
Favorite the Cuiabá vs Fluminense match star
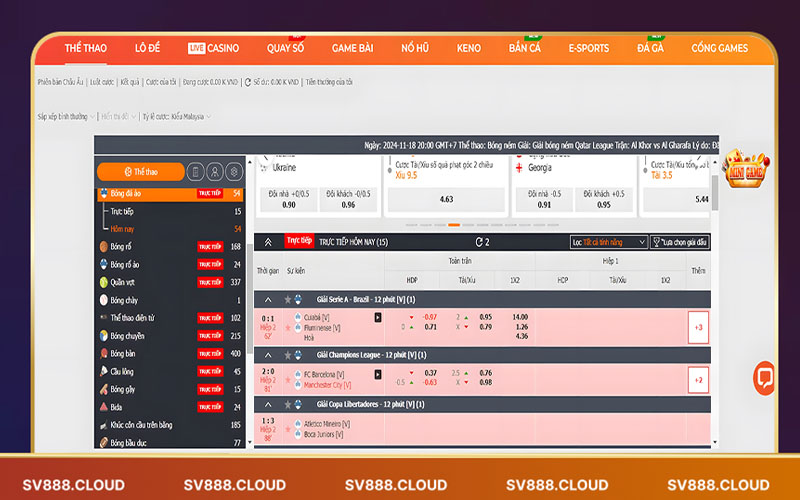288,328
